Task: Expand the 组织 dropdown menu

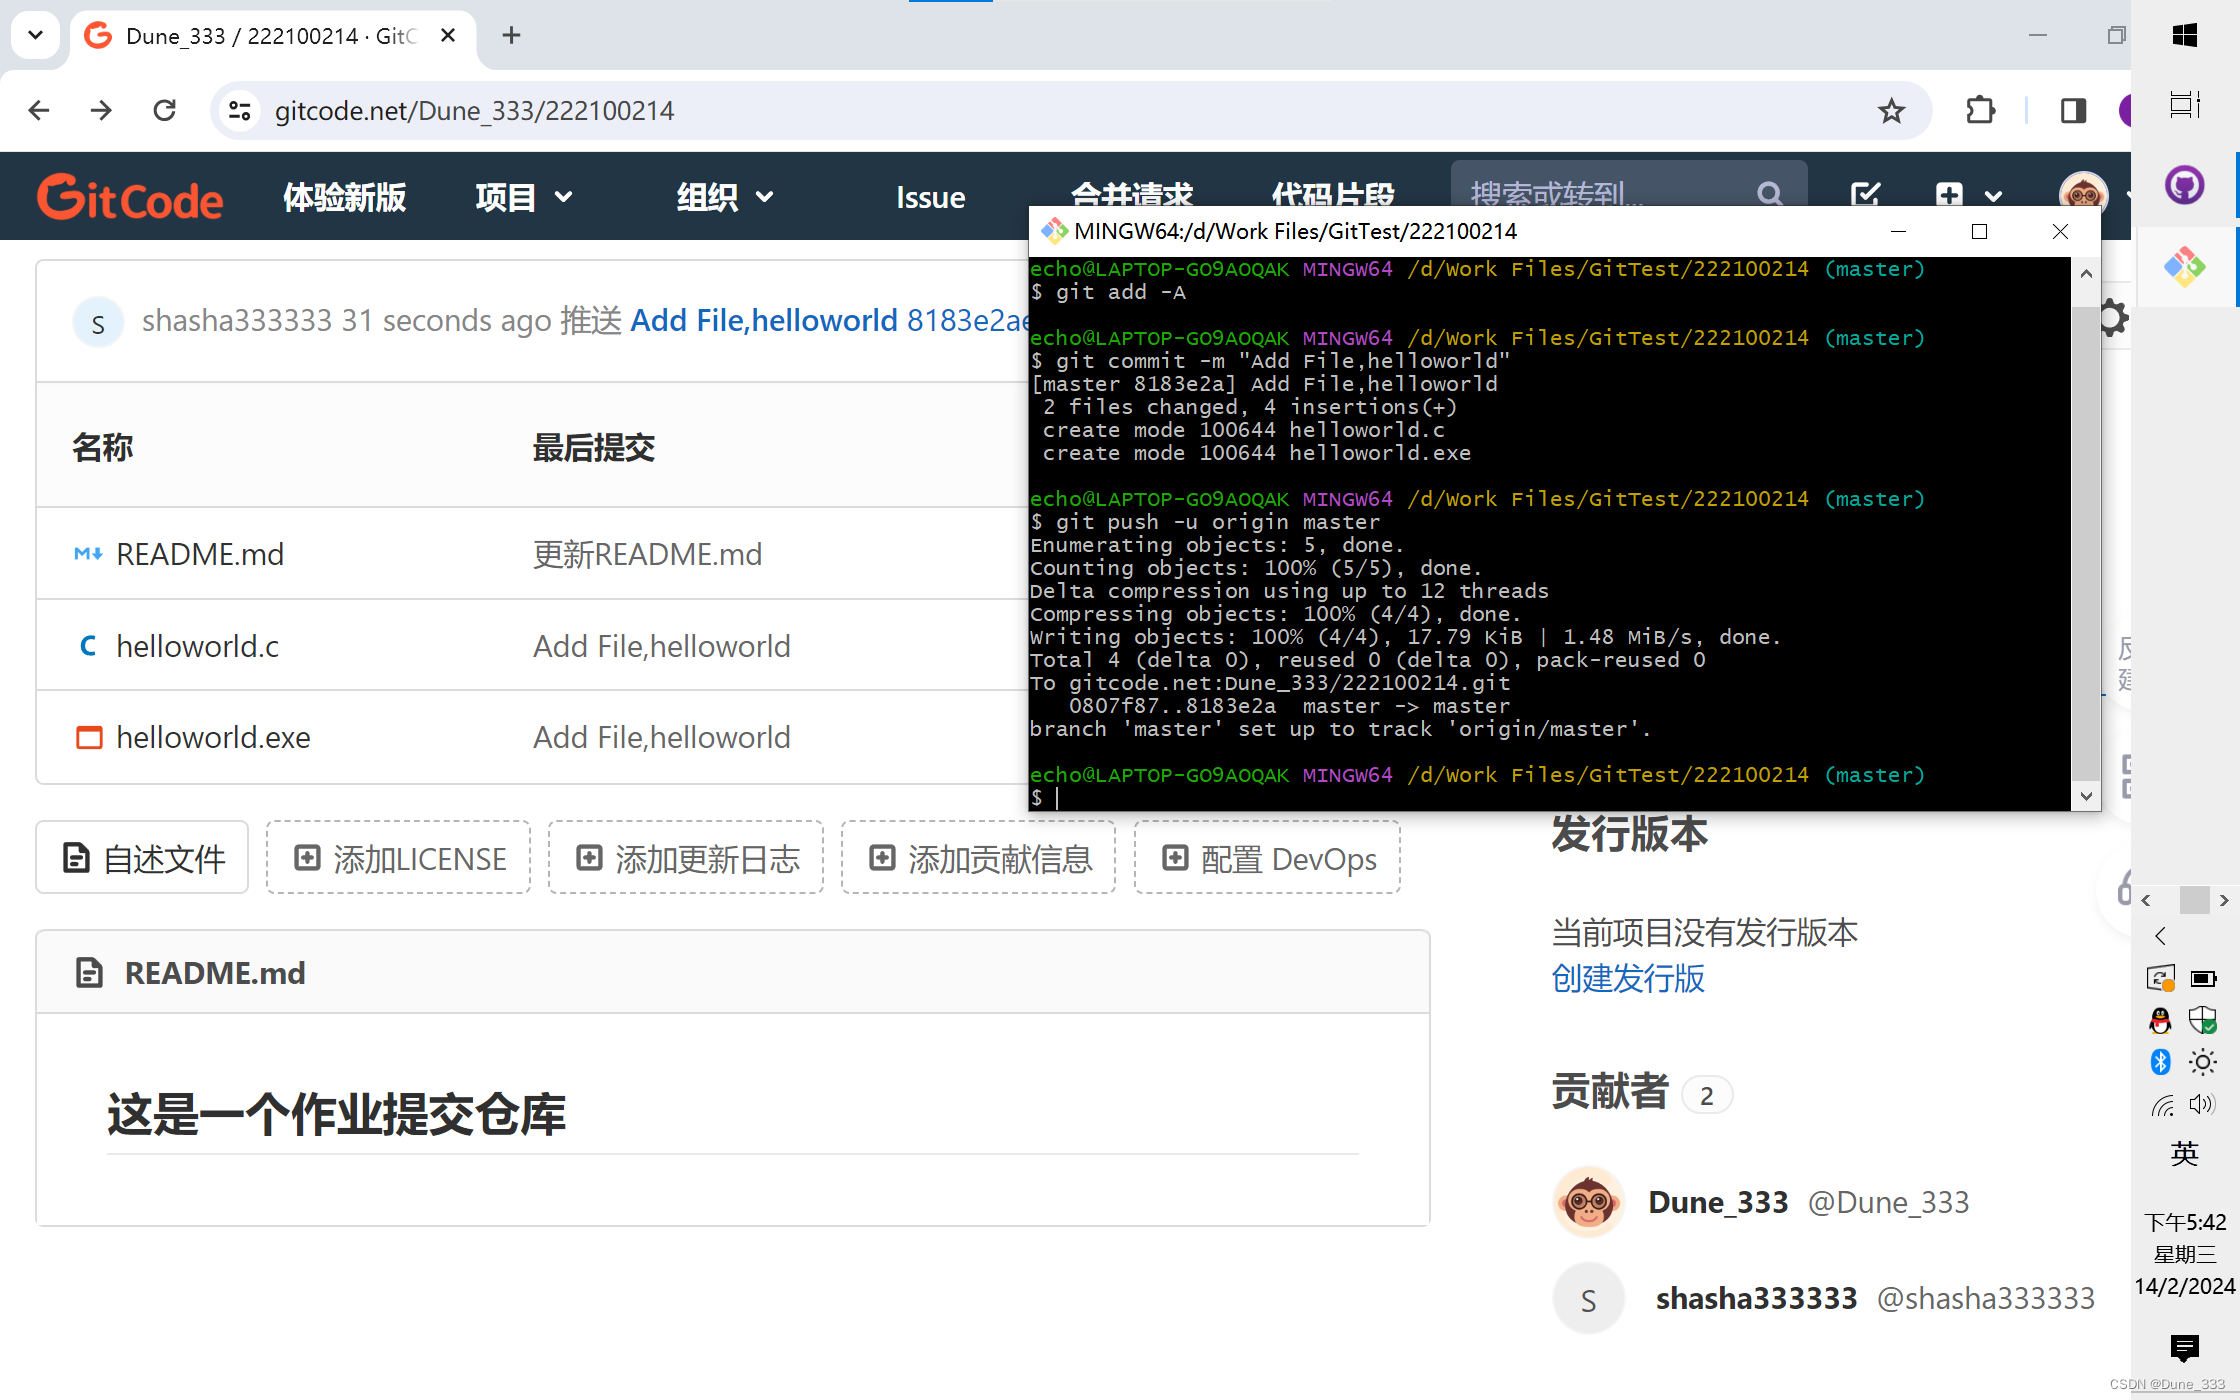Action: click(724, 197)
